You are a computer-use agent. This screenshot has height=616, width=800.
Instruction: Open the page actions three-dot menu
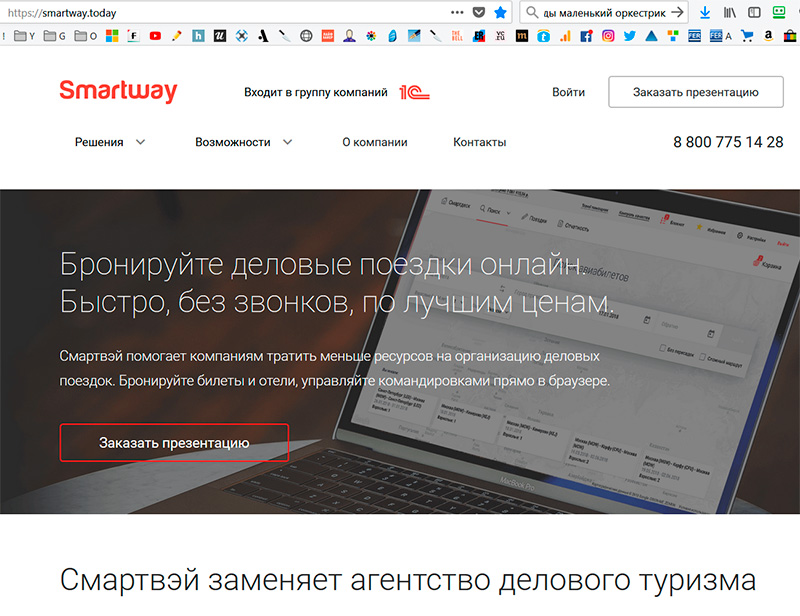[457, 12]
